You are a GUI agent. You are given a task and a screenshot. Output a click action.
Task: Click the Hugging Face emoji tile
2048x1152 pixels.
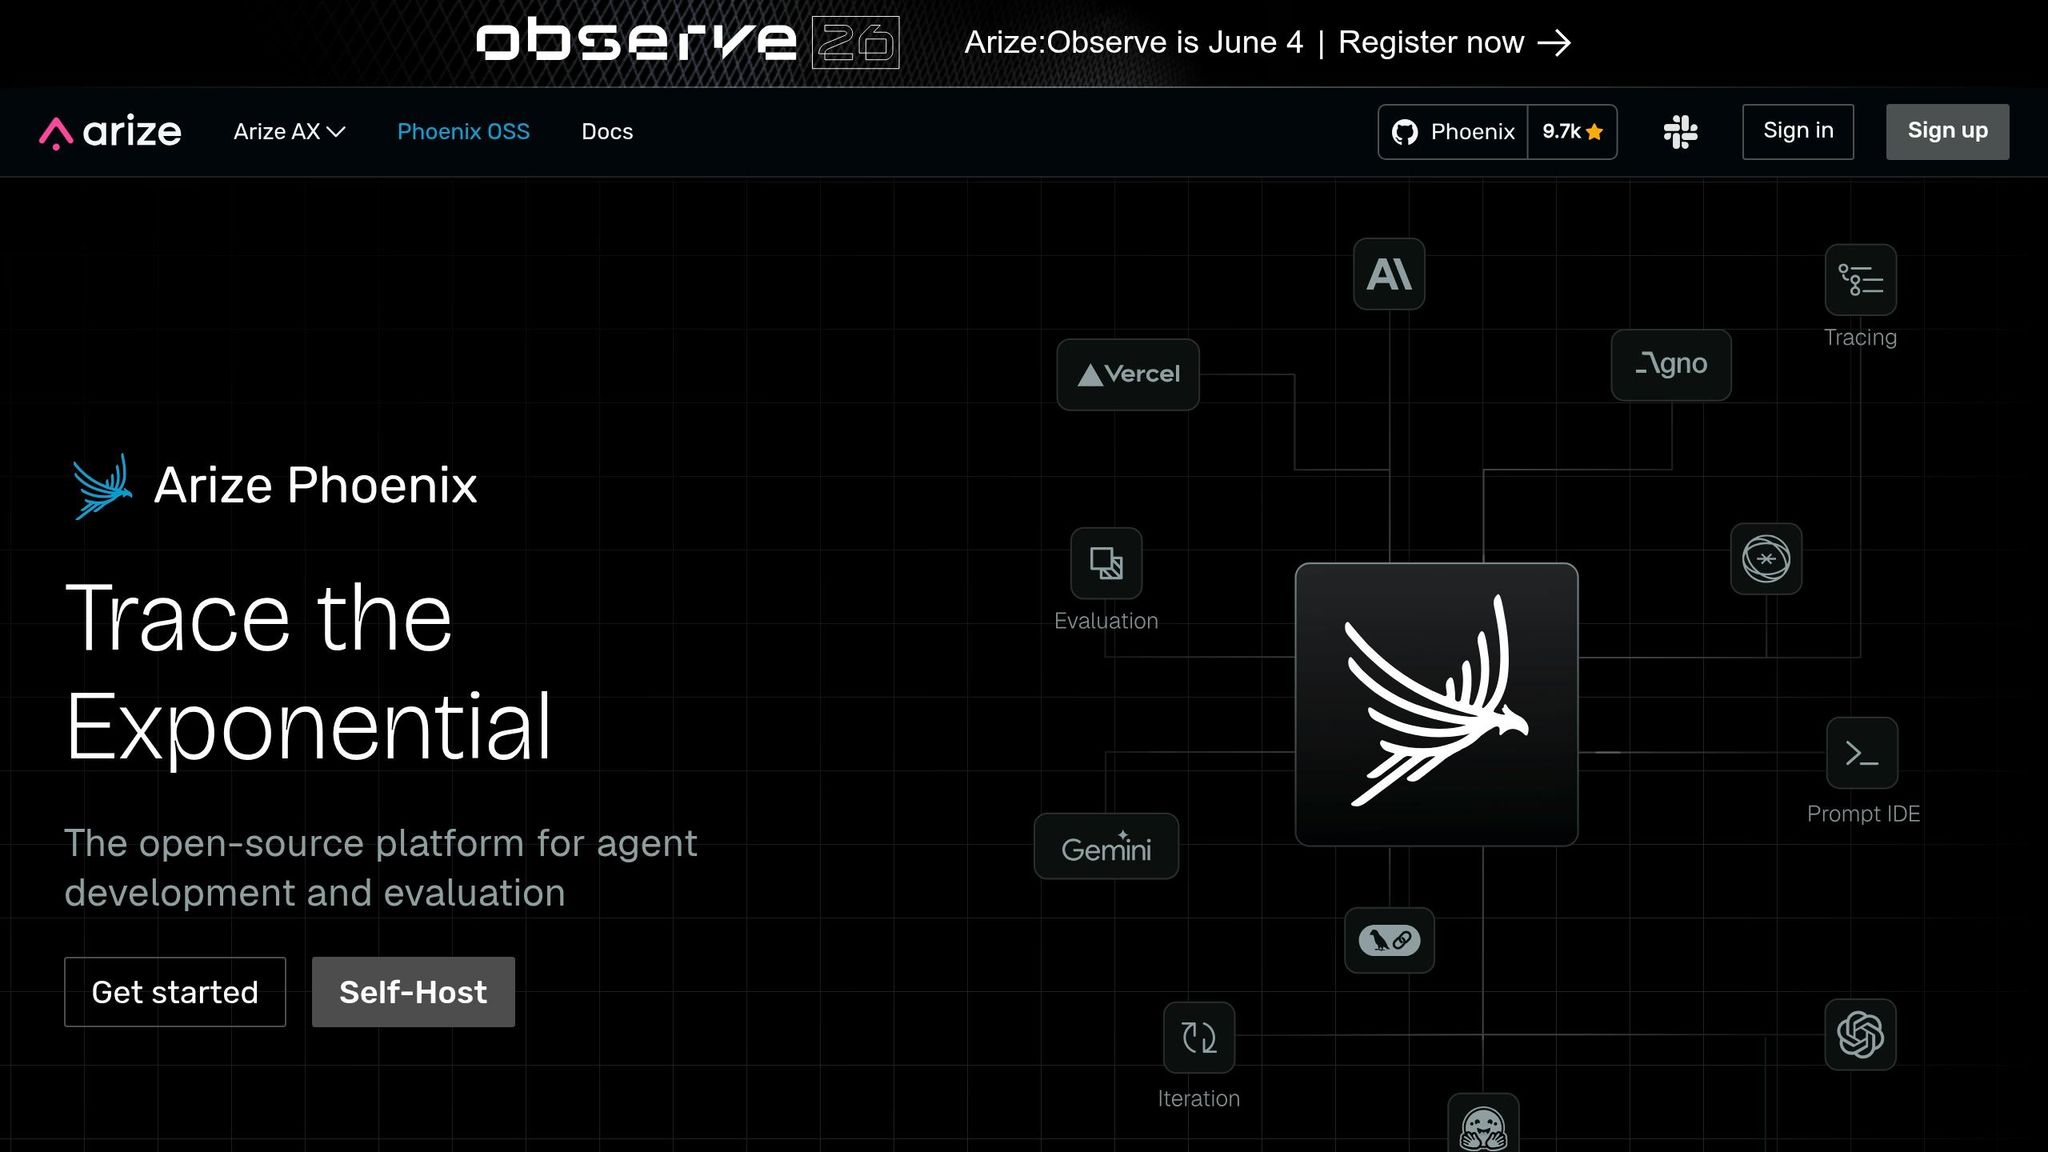(1483, 1125)
